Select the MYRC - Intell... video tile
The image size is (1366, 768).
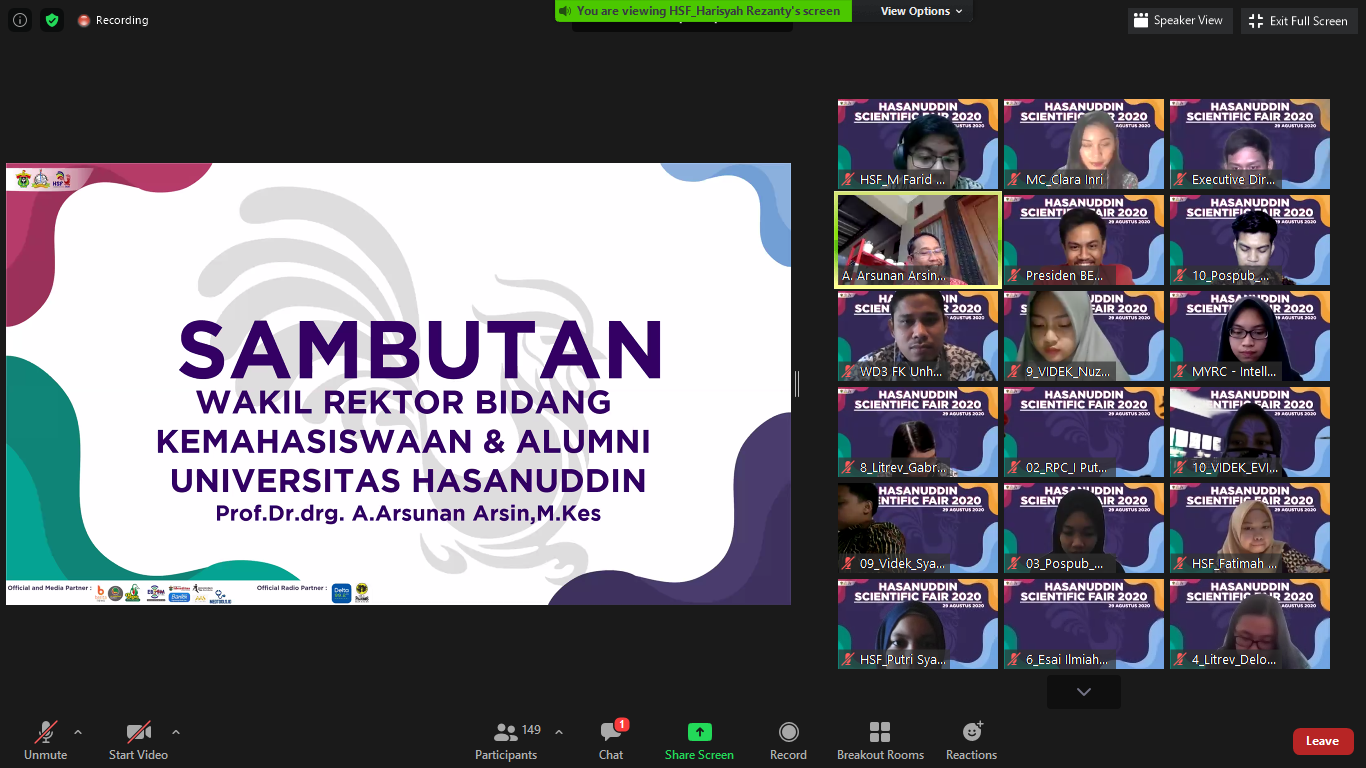[x=1250, y=336]
